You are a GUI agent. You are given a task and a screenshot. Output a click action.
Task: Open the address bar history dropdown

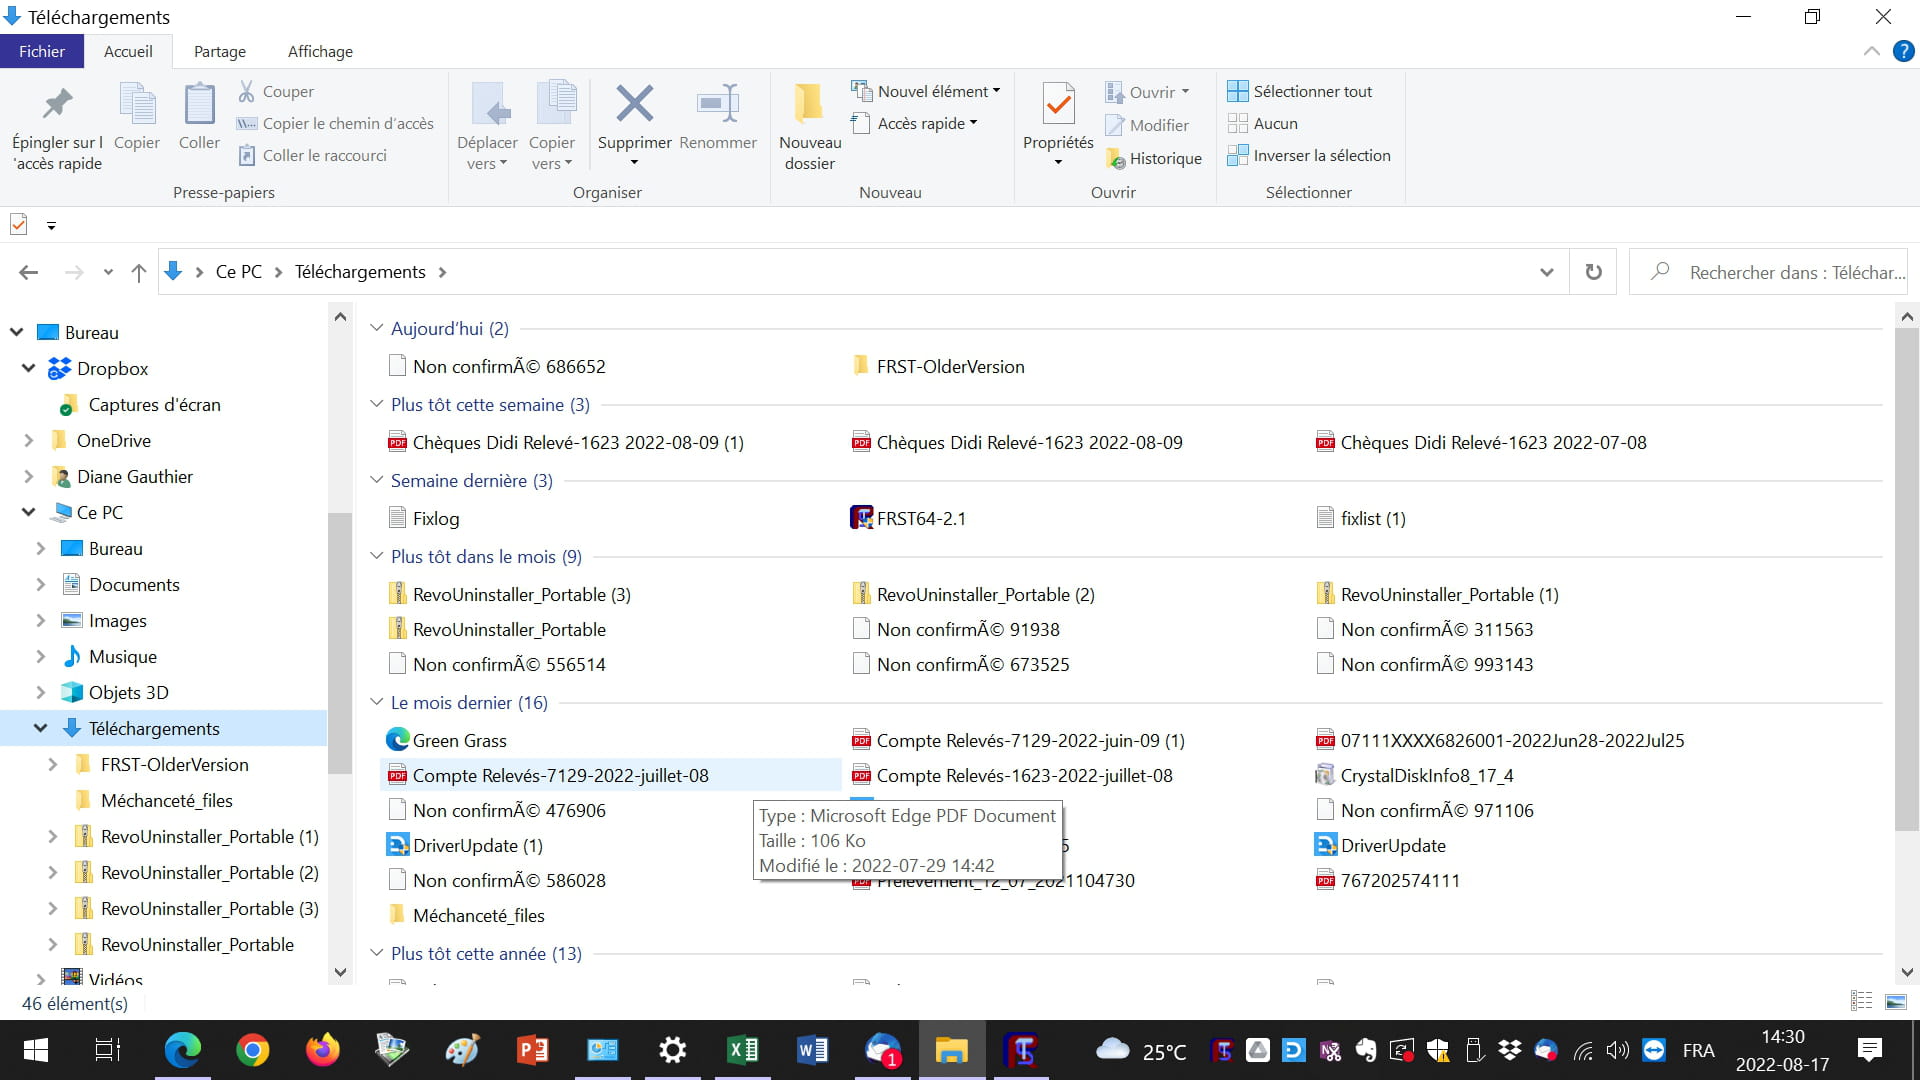[1546, 272]
